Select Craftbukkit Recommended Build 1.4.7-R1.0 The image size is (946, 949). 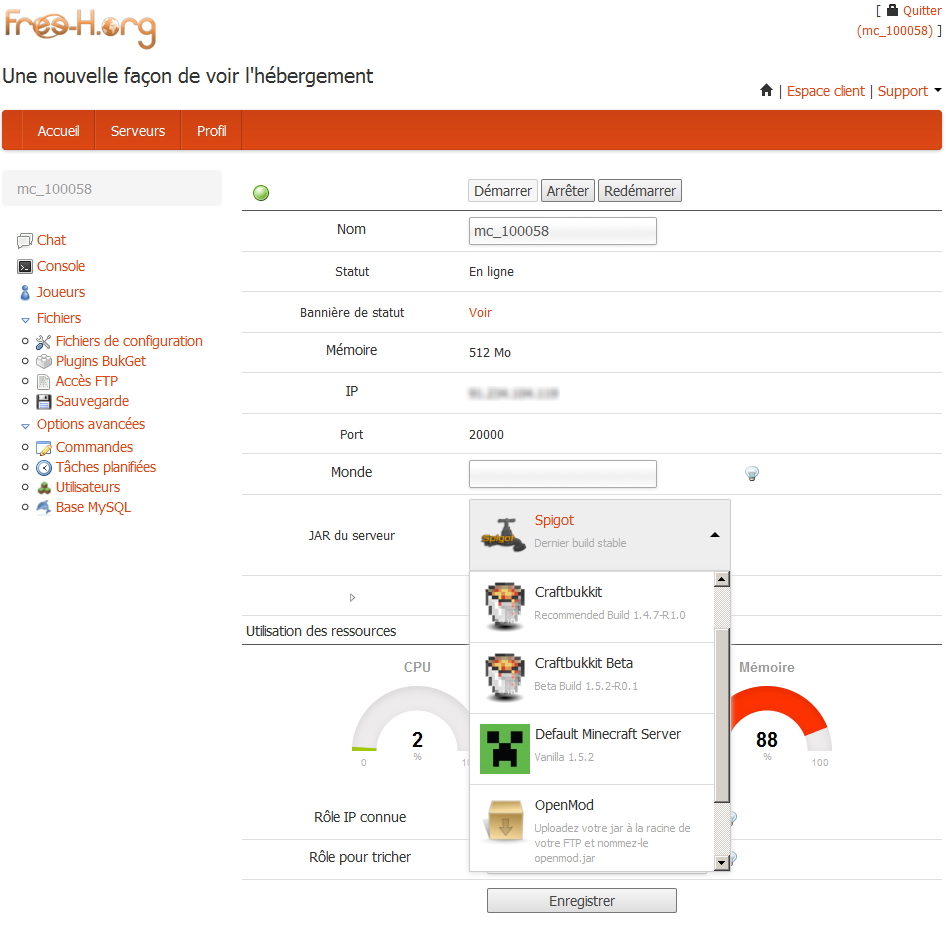592,606
